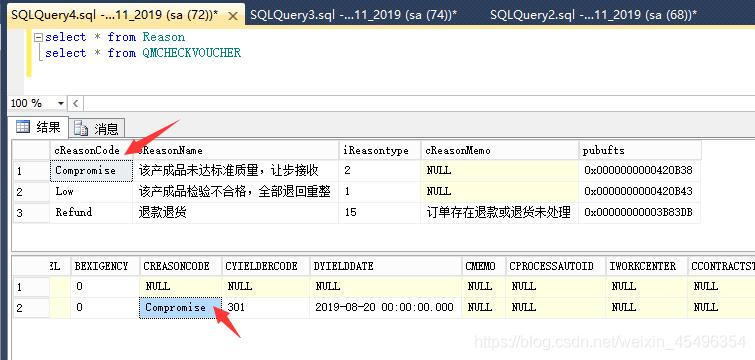Click the Refund reason code cell

pyautogui.click(x=91, y=212)
